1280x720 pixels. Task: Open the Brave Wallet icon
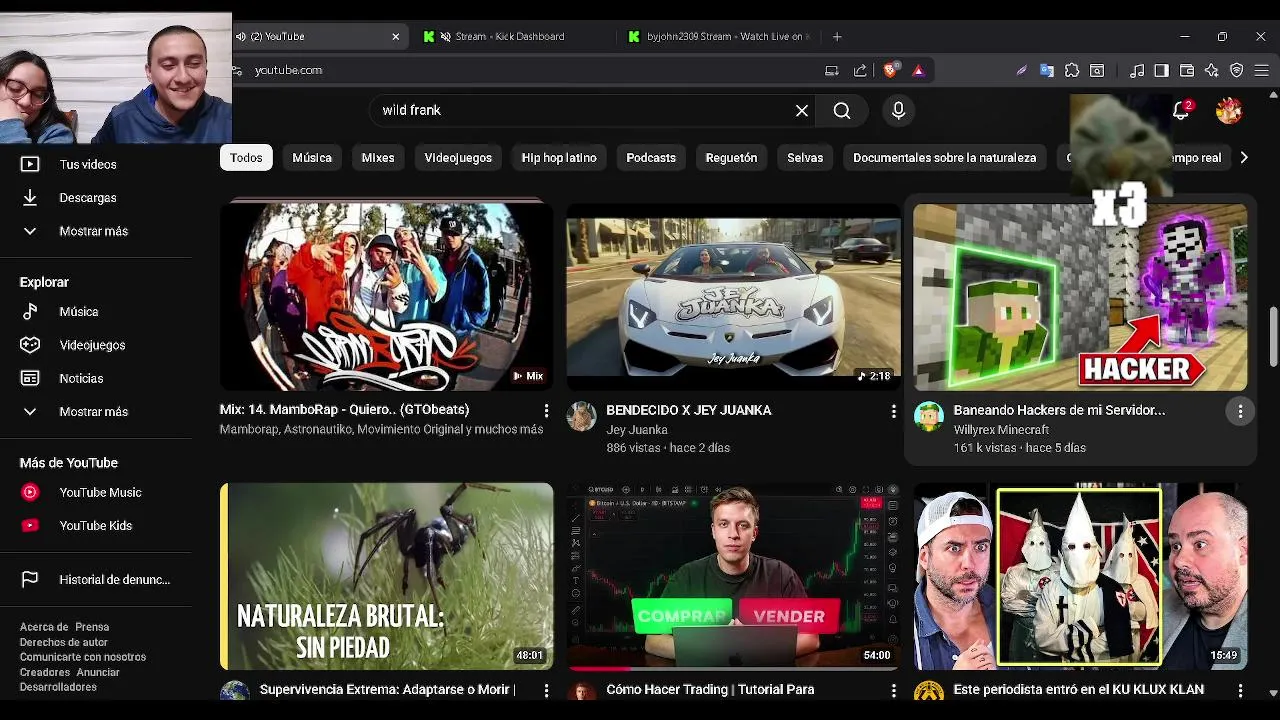tap(1187, 70)
